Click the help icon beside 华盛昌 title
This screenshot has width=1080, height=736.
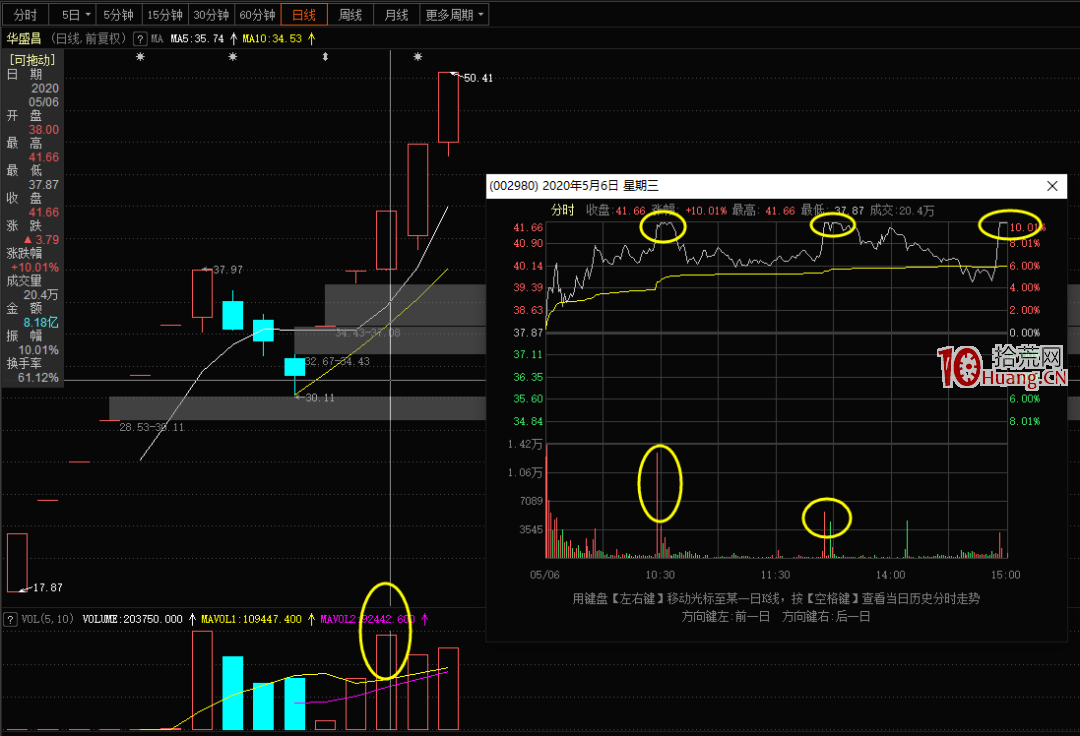pyautogui.click(x=140, y=39)
